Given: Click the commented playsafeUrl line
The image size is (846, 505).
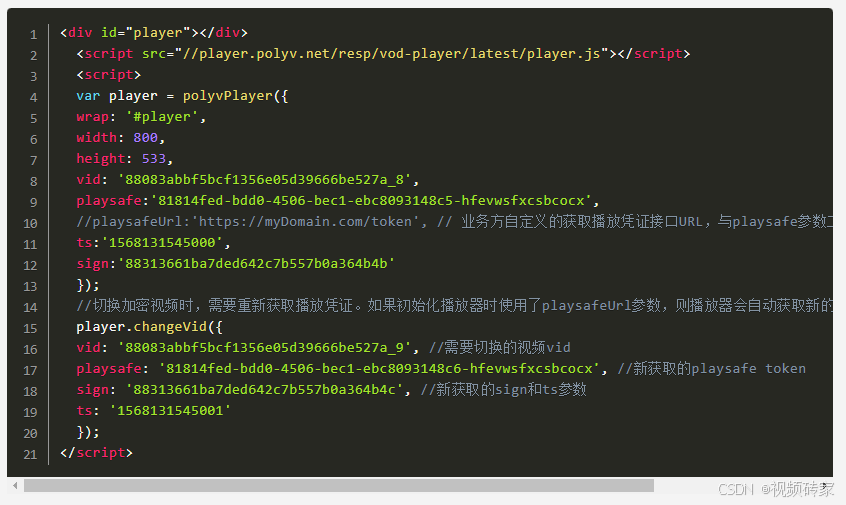Looking at the screenshot, I should click(x=454, y=222).
